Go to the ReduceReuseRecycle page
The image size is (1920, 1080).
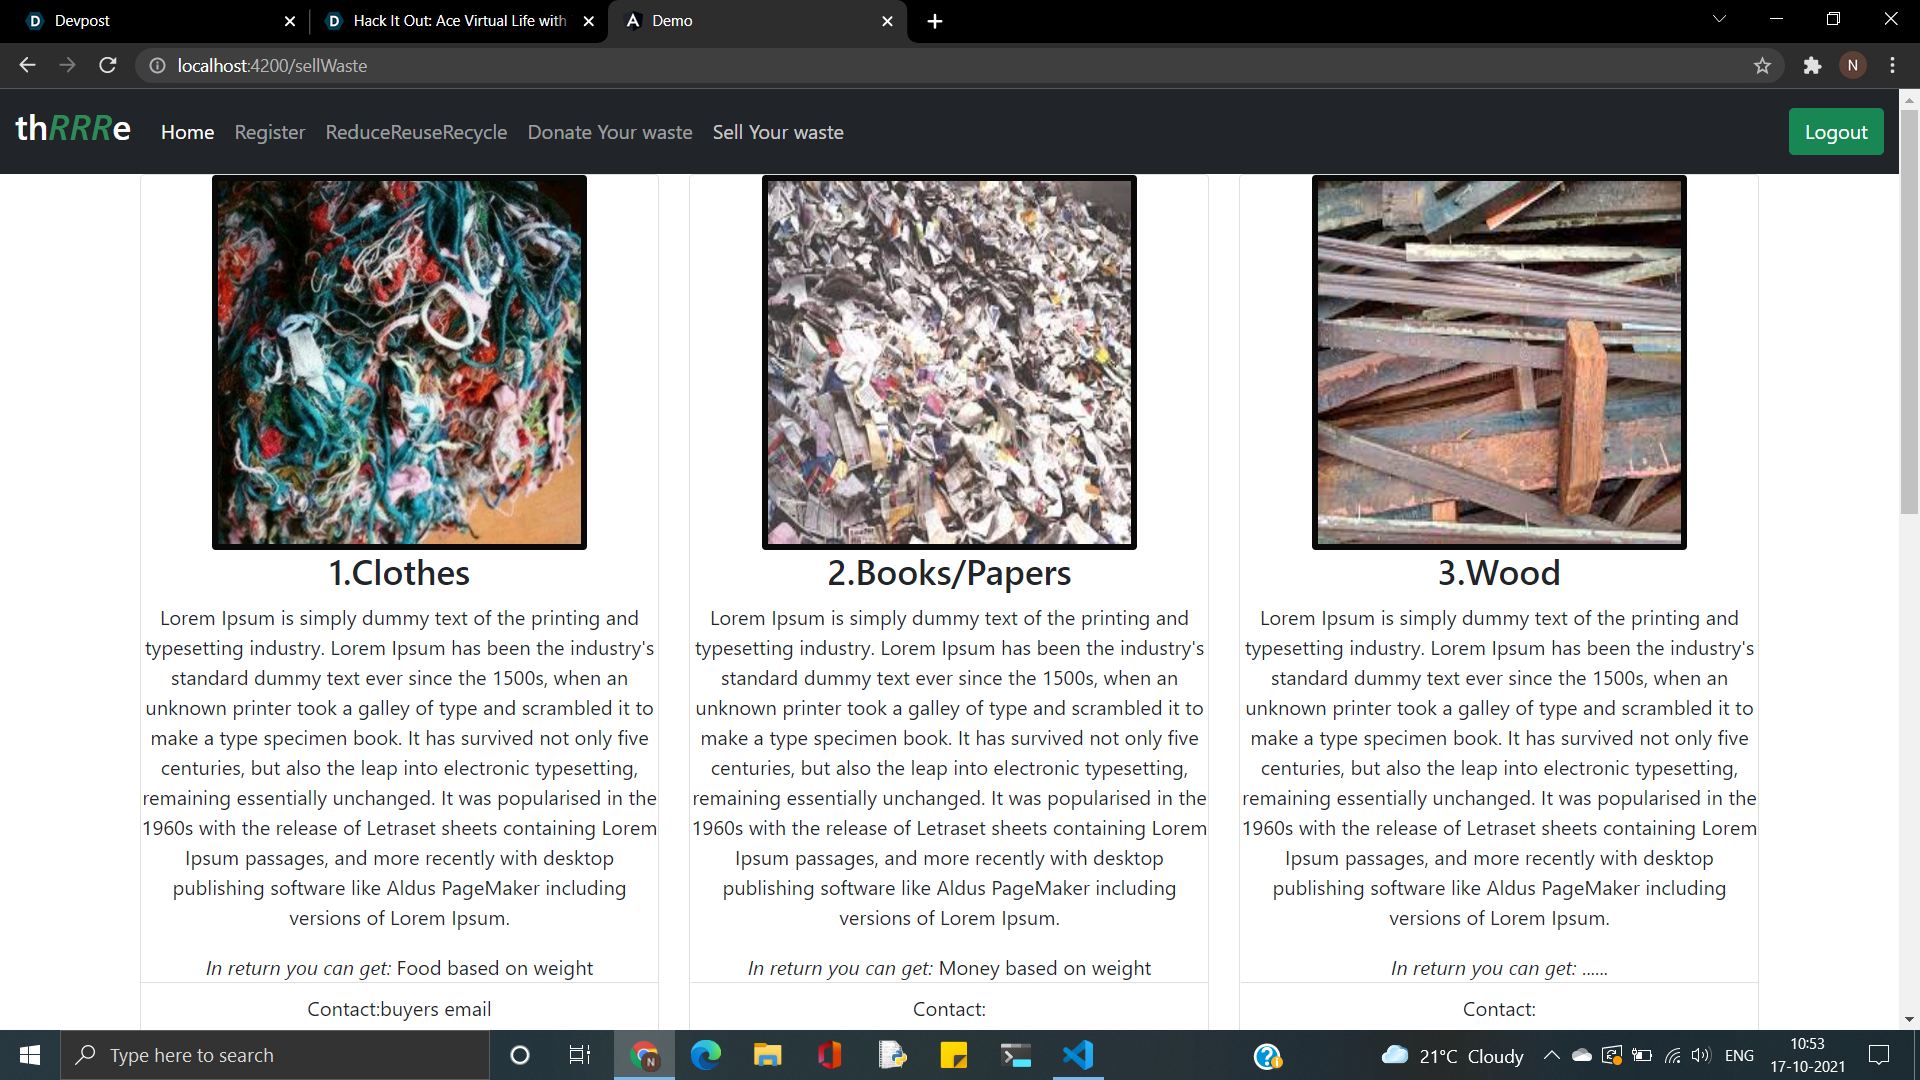point(416,132)
